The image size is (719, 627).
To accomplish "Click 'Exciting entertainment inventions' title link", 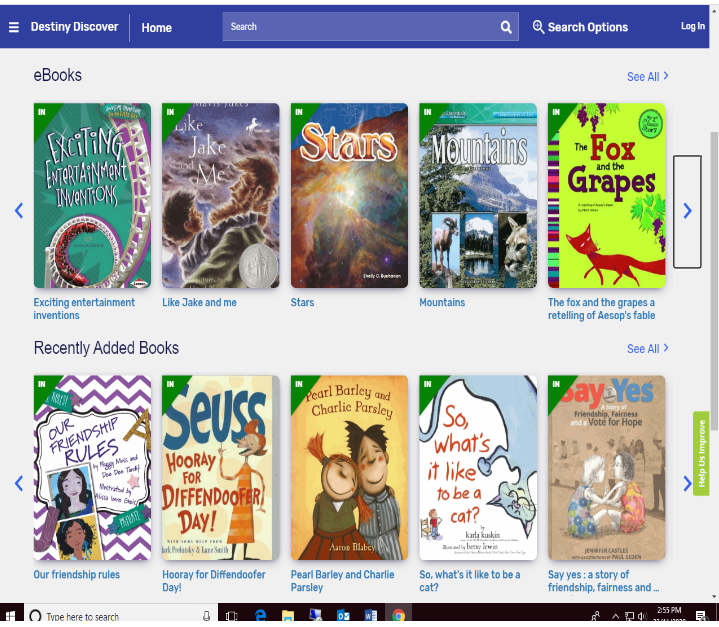I will 84,309.
